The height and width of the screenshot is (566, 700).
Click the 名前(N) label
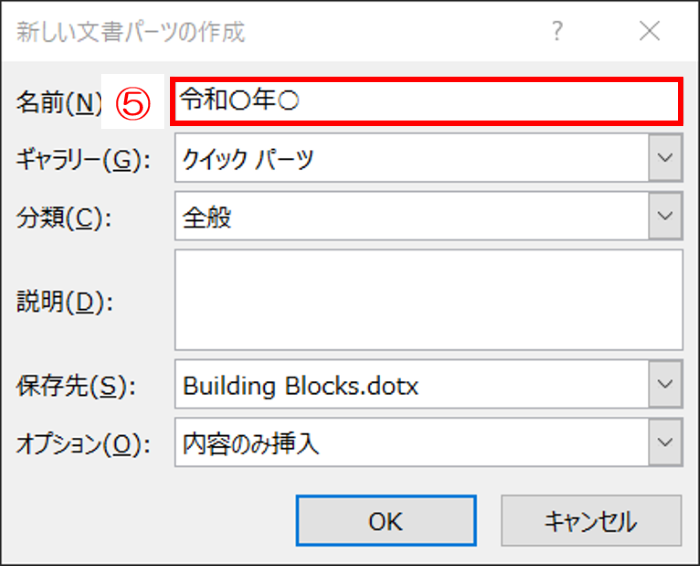coord(59,103)
